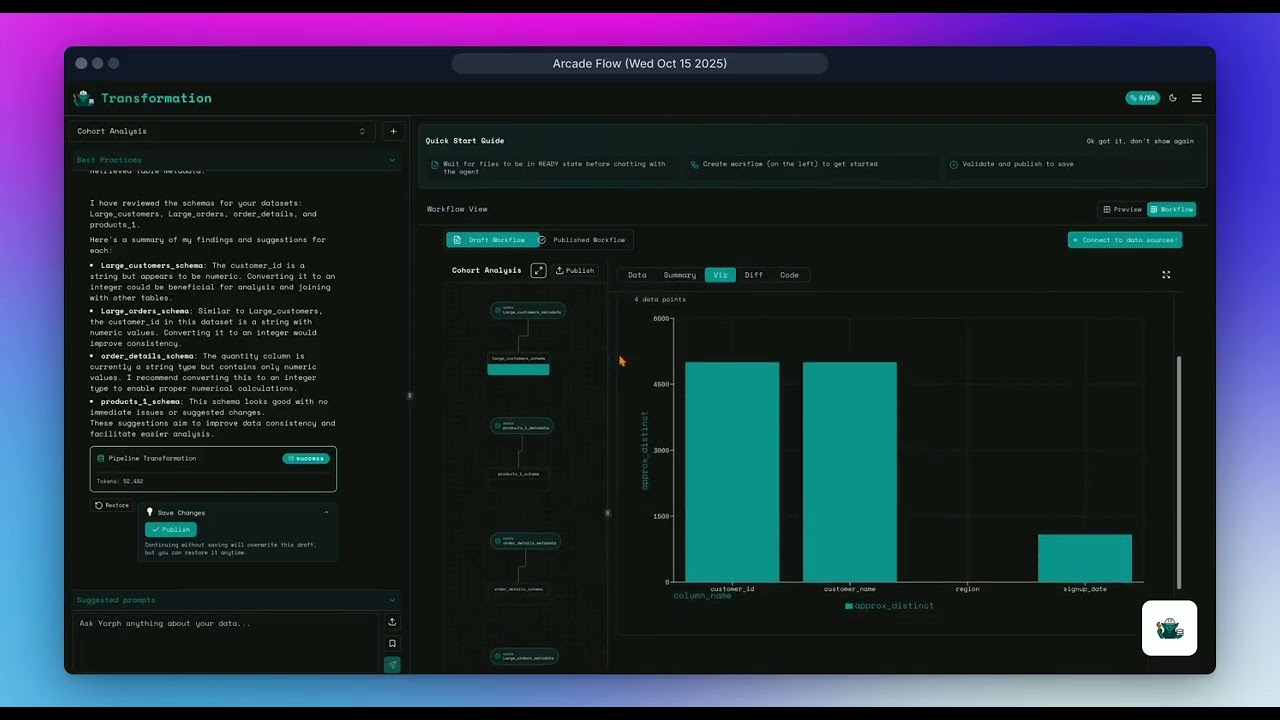This screenshot has height=720, width=1280.
Task: Click the '4 data points' label
Action: point(660,300)
